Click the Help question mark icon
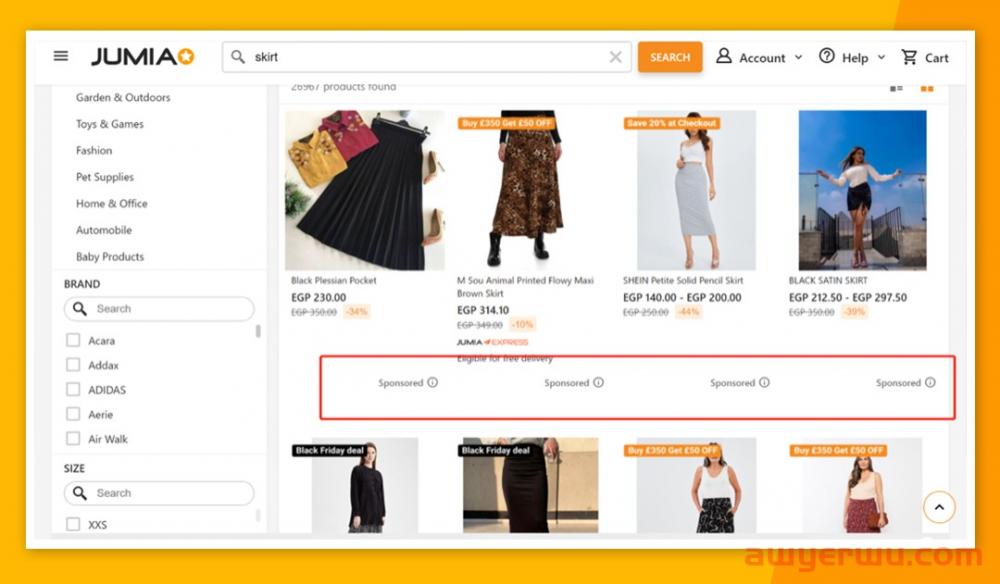The width and height of the screenshot is (1000, 584). pos(827,56)
